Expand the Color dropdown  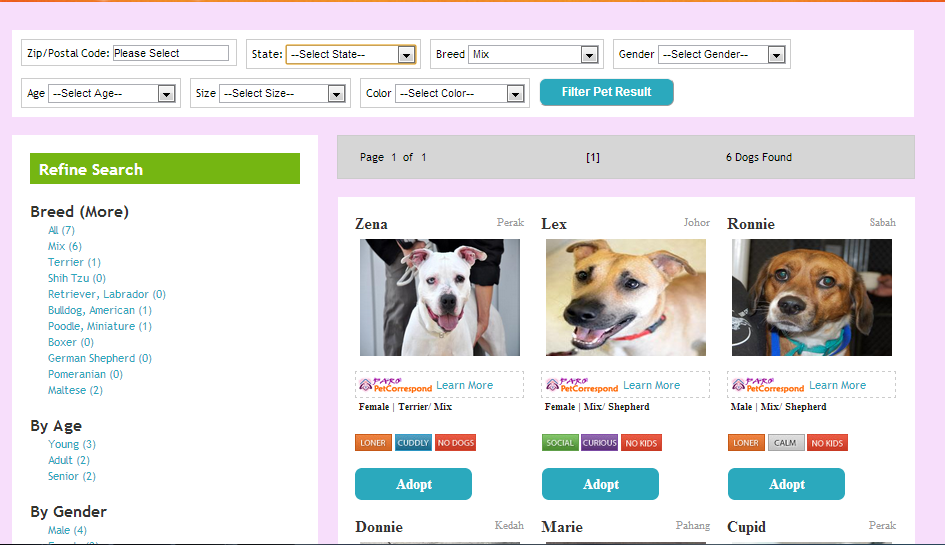459,93
